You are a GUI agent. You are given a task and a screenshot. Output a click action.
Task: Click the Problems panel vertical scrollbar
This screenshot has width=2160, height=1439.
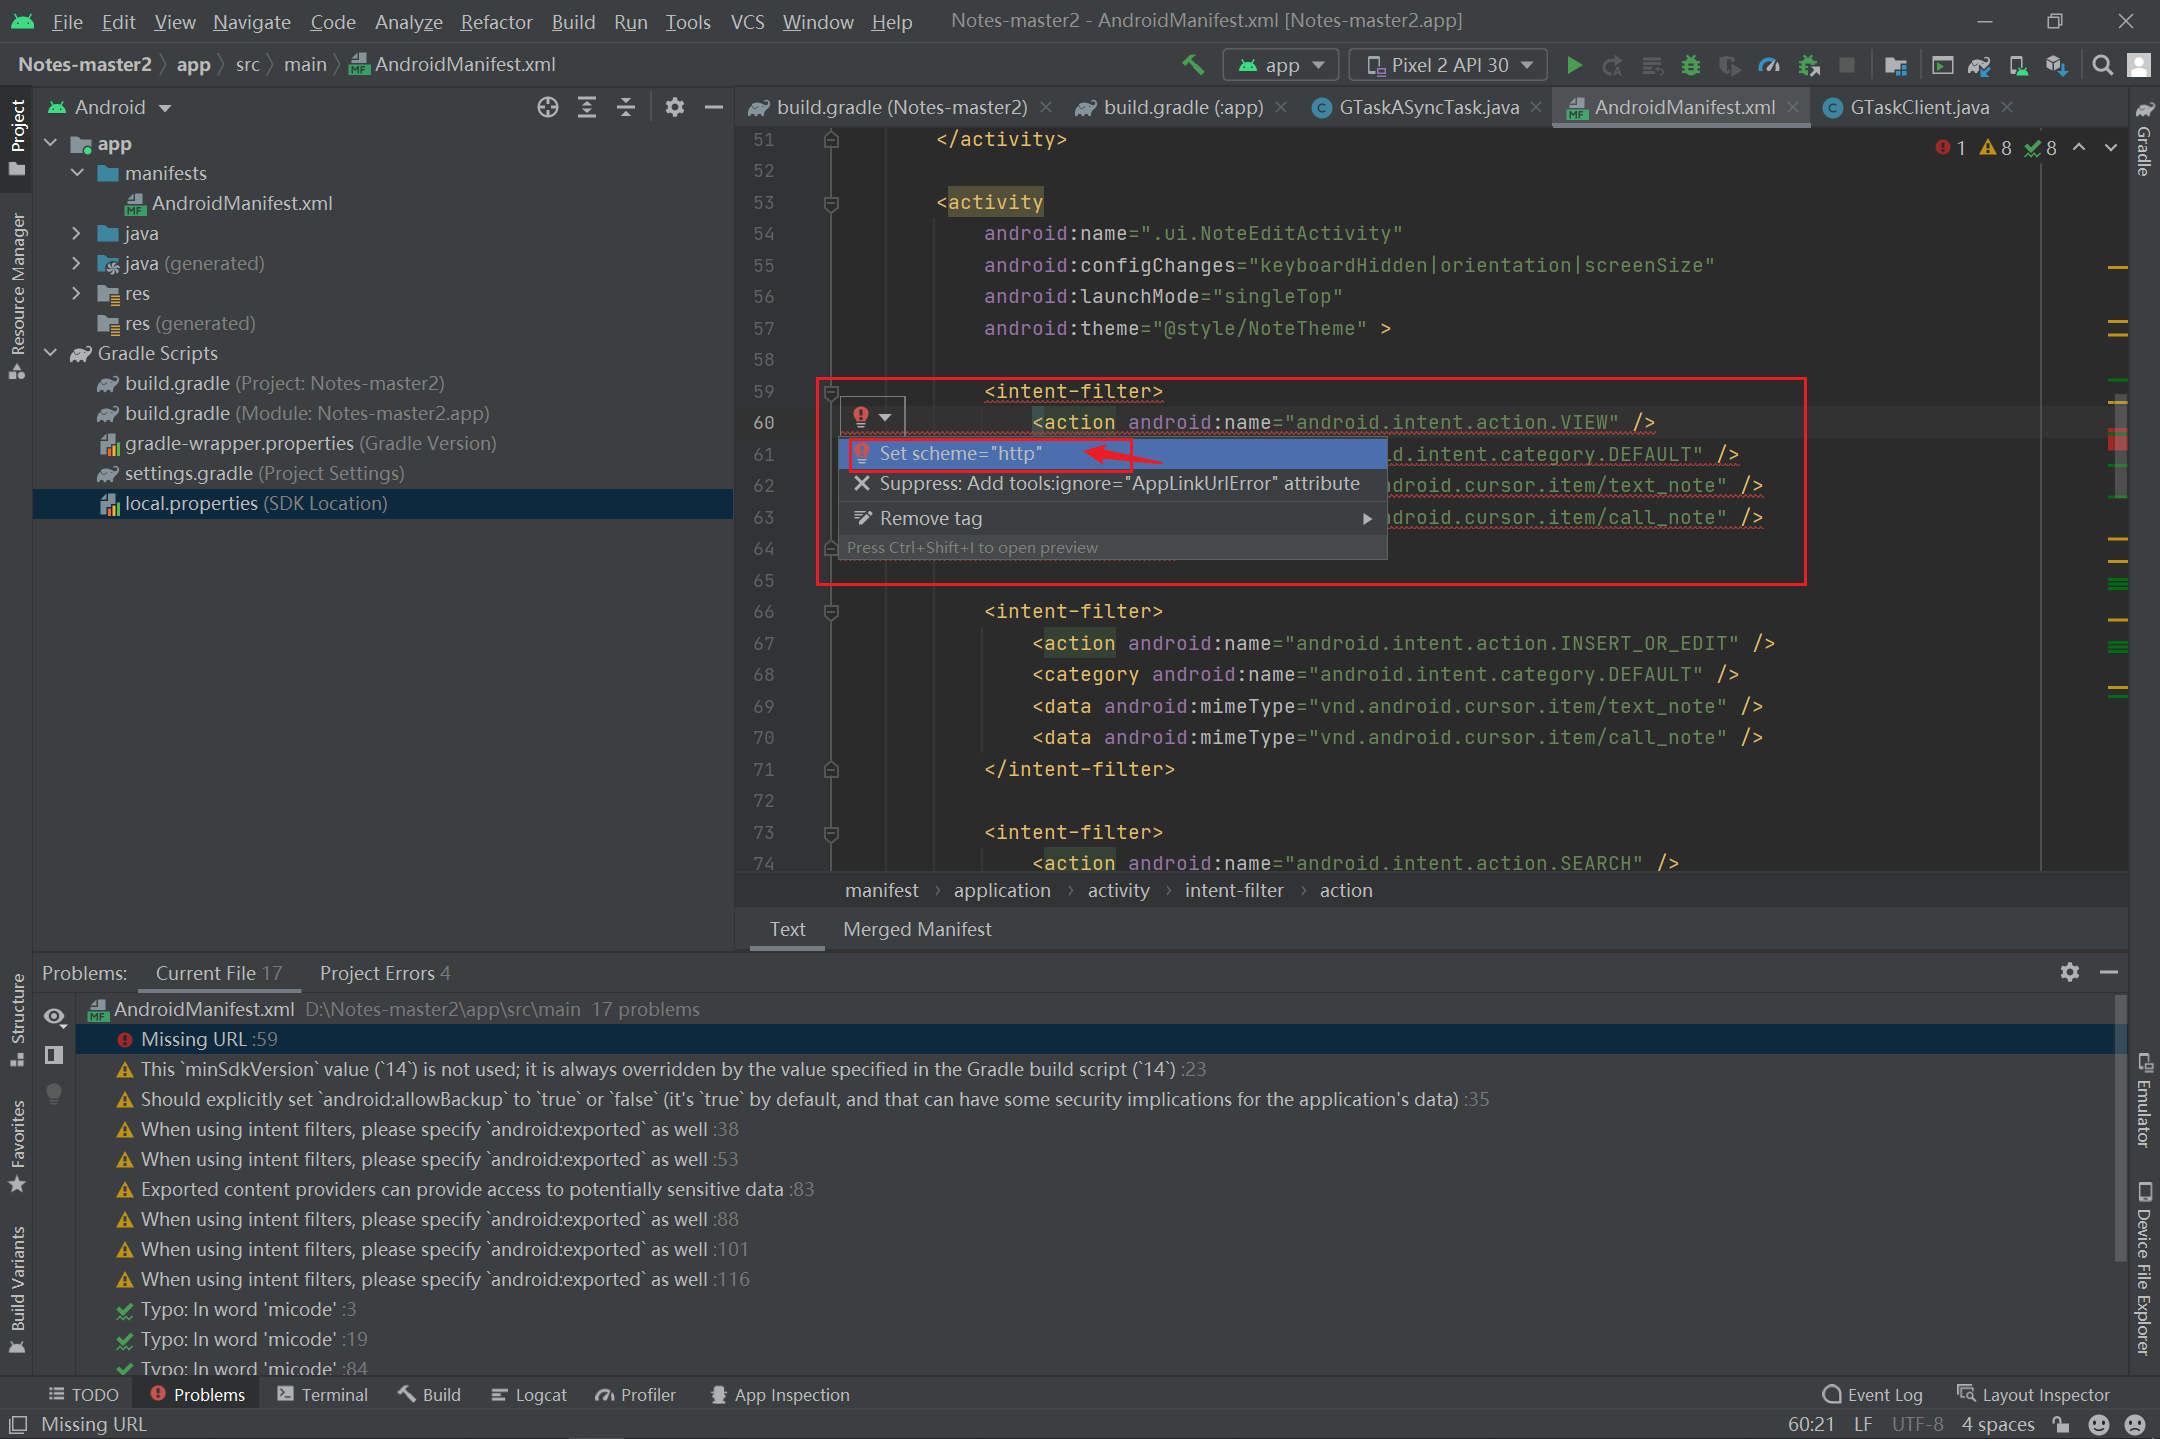(2121, 1130)
